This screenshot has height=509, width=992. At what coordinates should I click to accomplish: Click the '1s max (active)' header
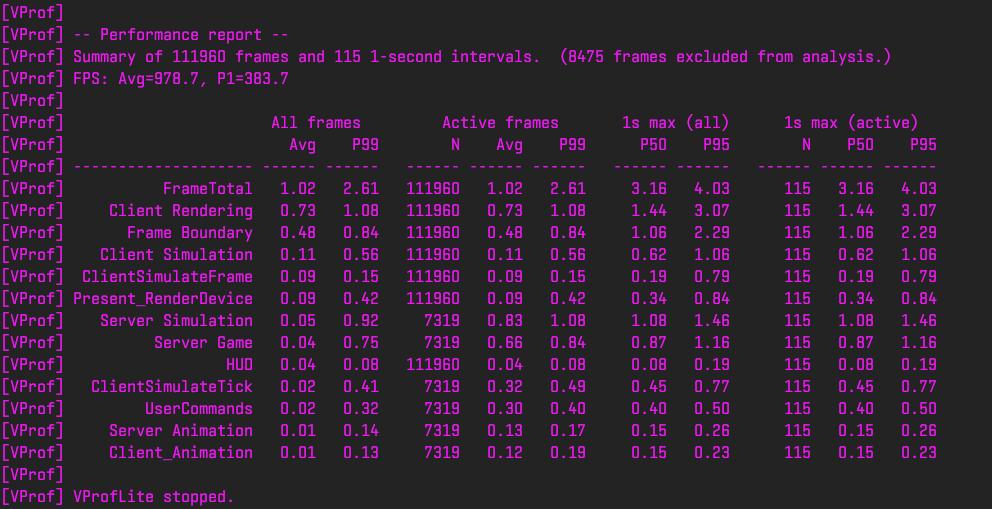click(850, 123)
